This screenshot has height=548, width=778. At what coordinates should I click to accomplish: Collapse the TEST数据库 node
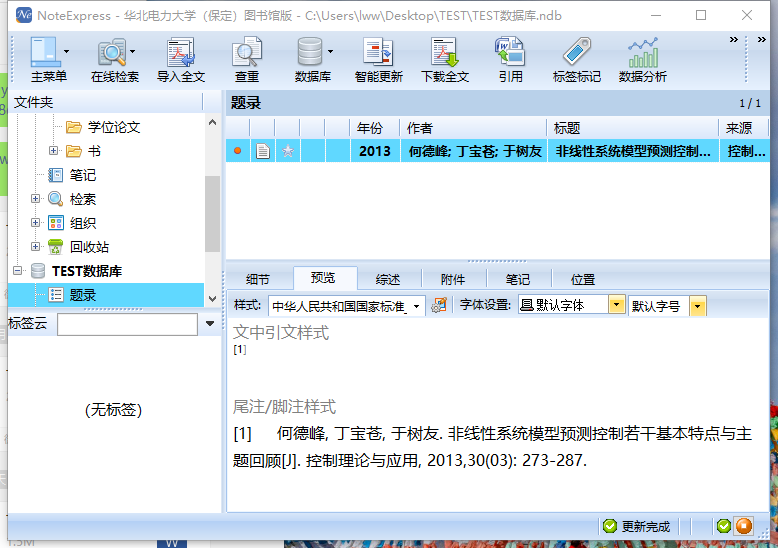(x=18, y=271)
